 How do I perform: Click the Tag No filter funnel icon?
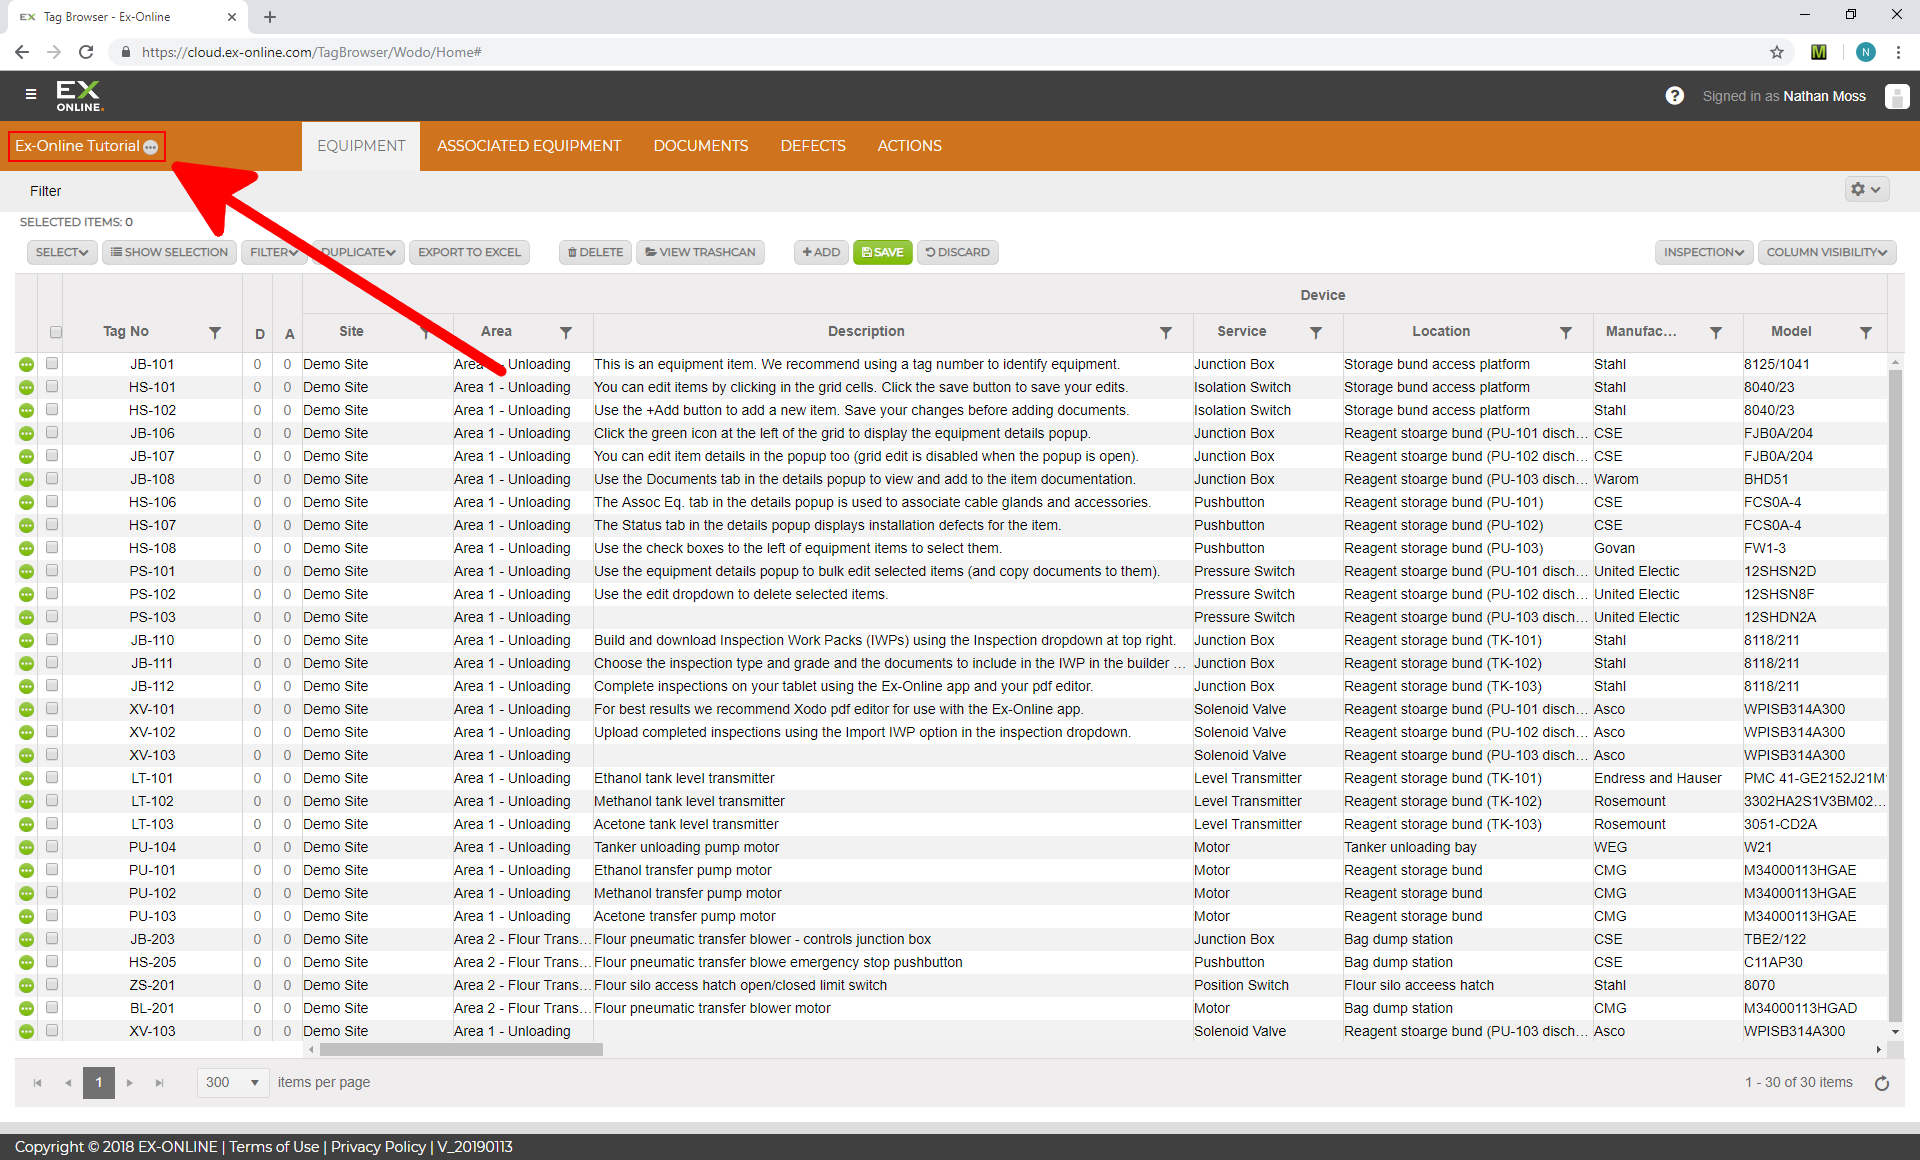215,332
